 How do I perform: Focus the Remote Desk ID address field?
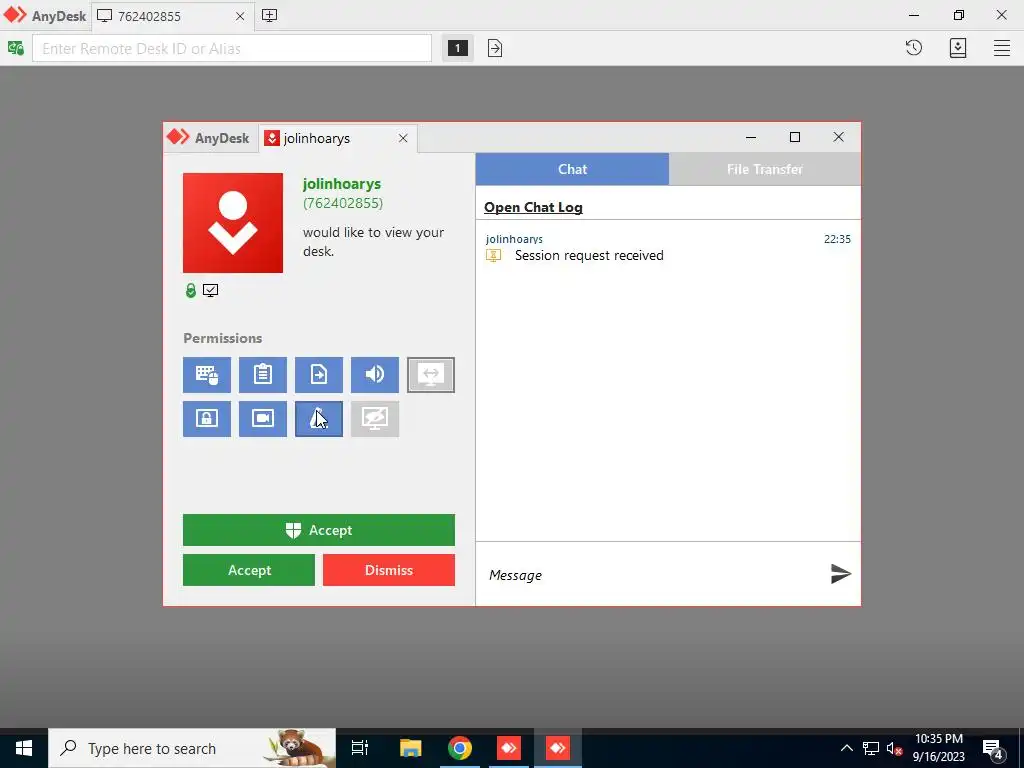[x=232, y=48]
